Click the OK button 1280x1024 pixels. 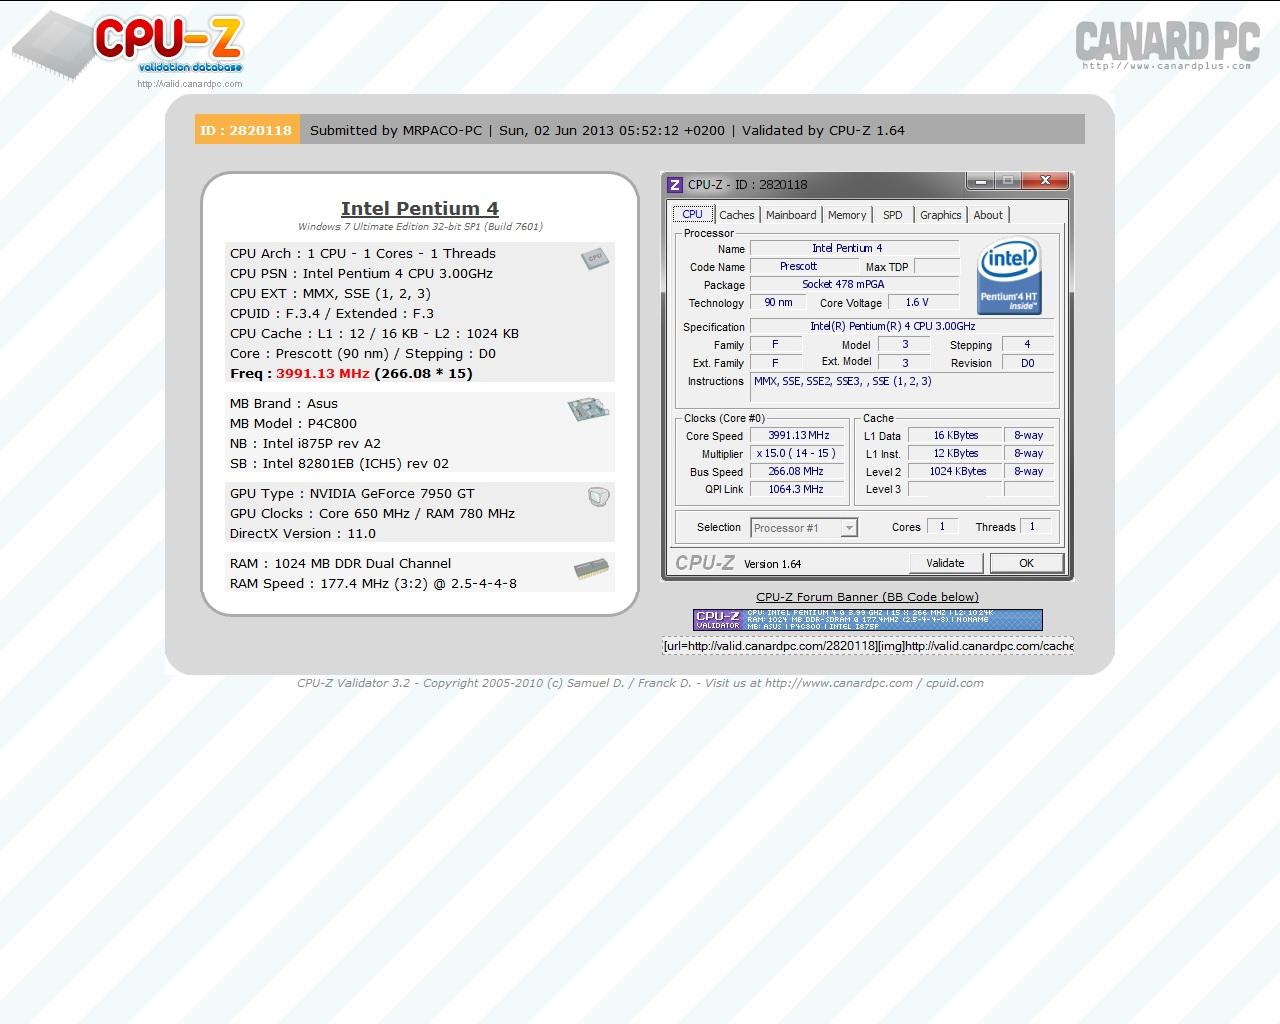pyautogui.click(x=1026, y=563)
